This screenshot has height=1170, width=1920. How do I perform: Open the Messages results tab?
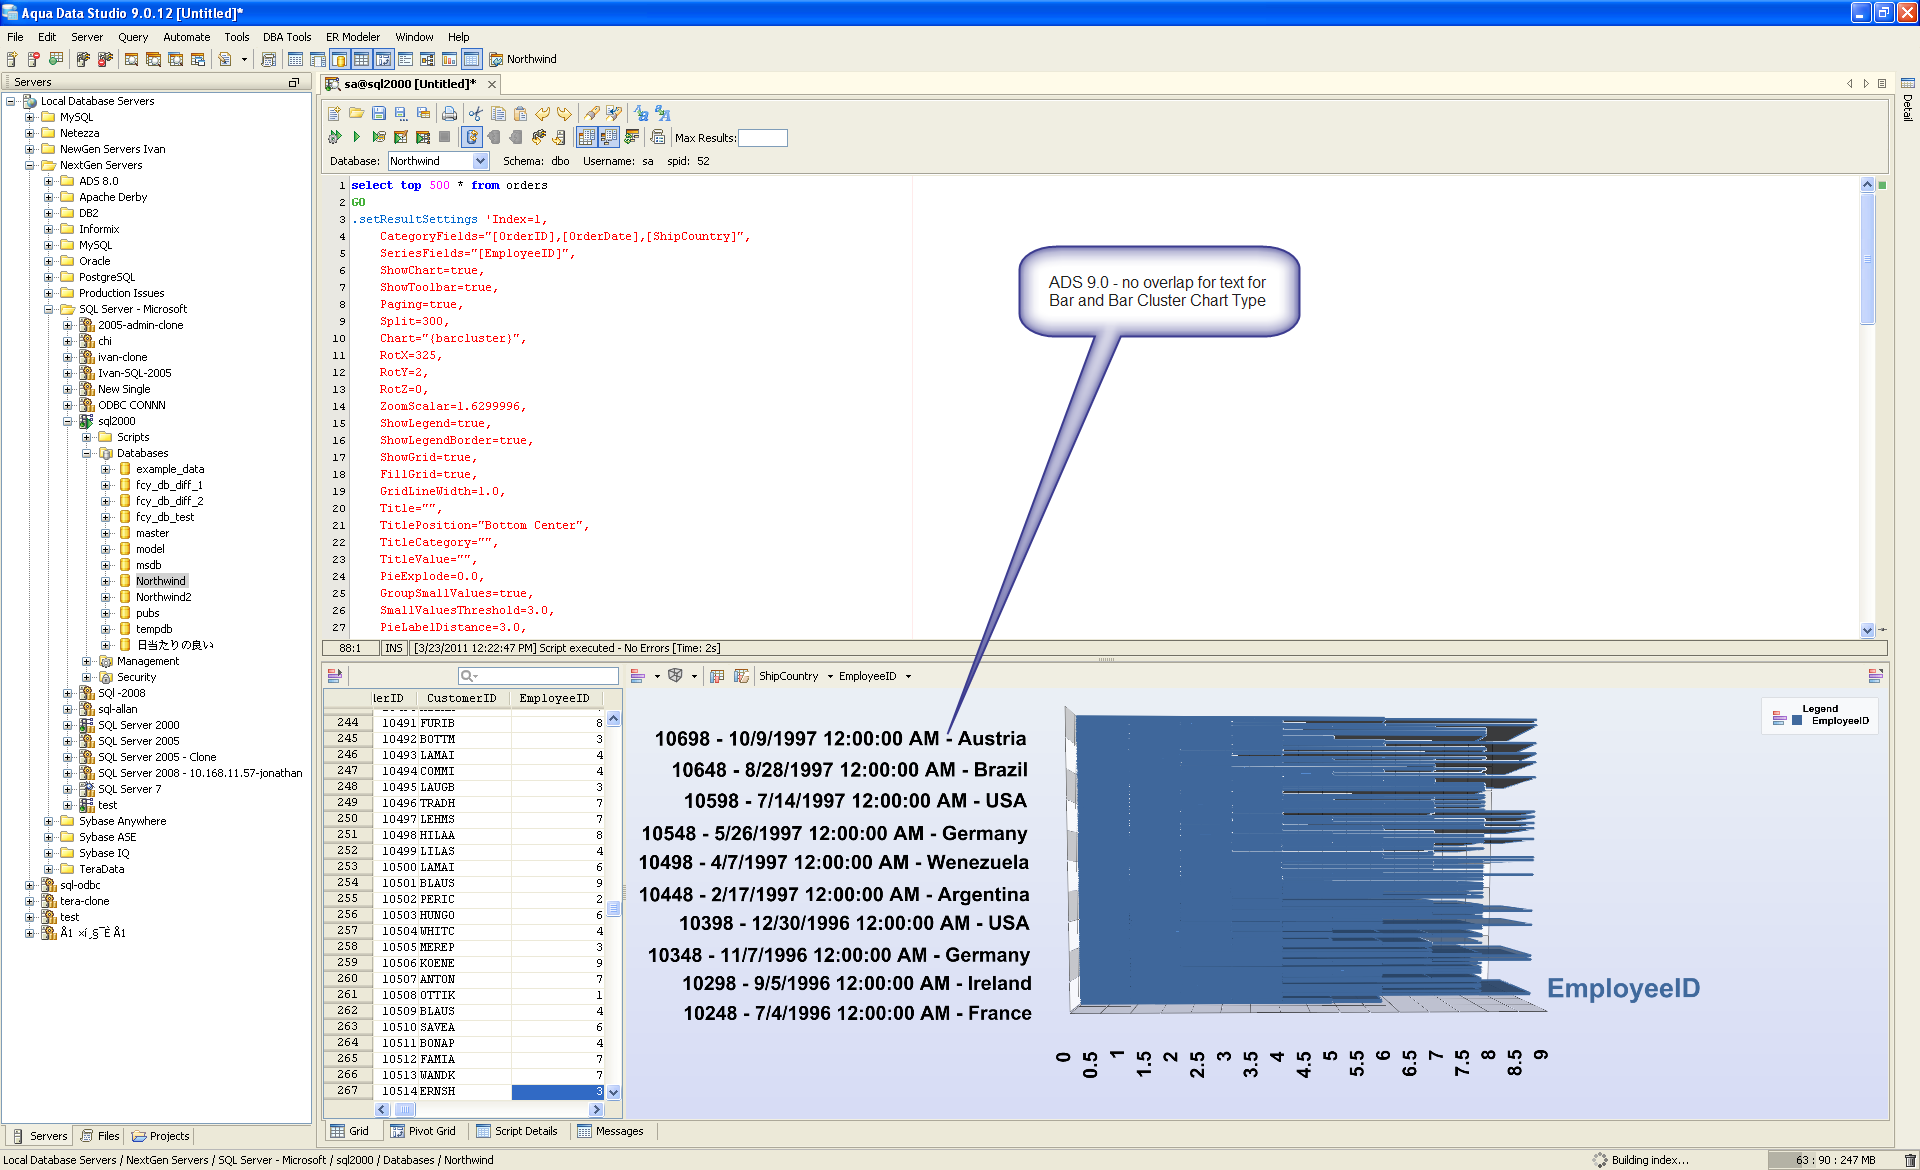[x=610, y=1131]
